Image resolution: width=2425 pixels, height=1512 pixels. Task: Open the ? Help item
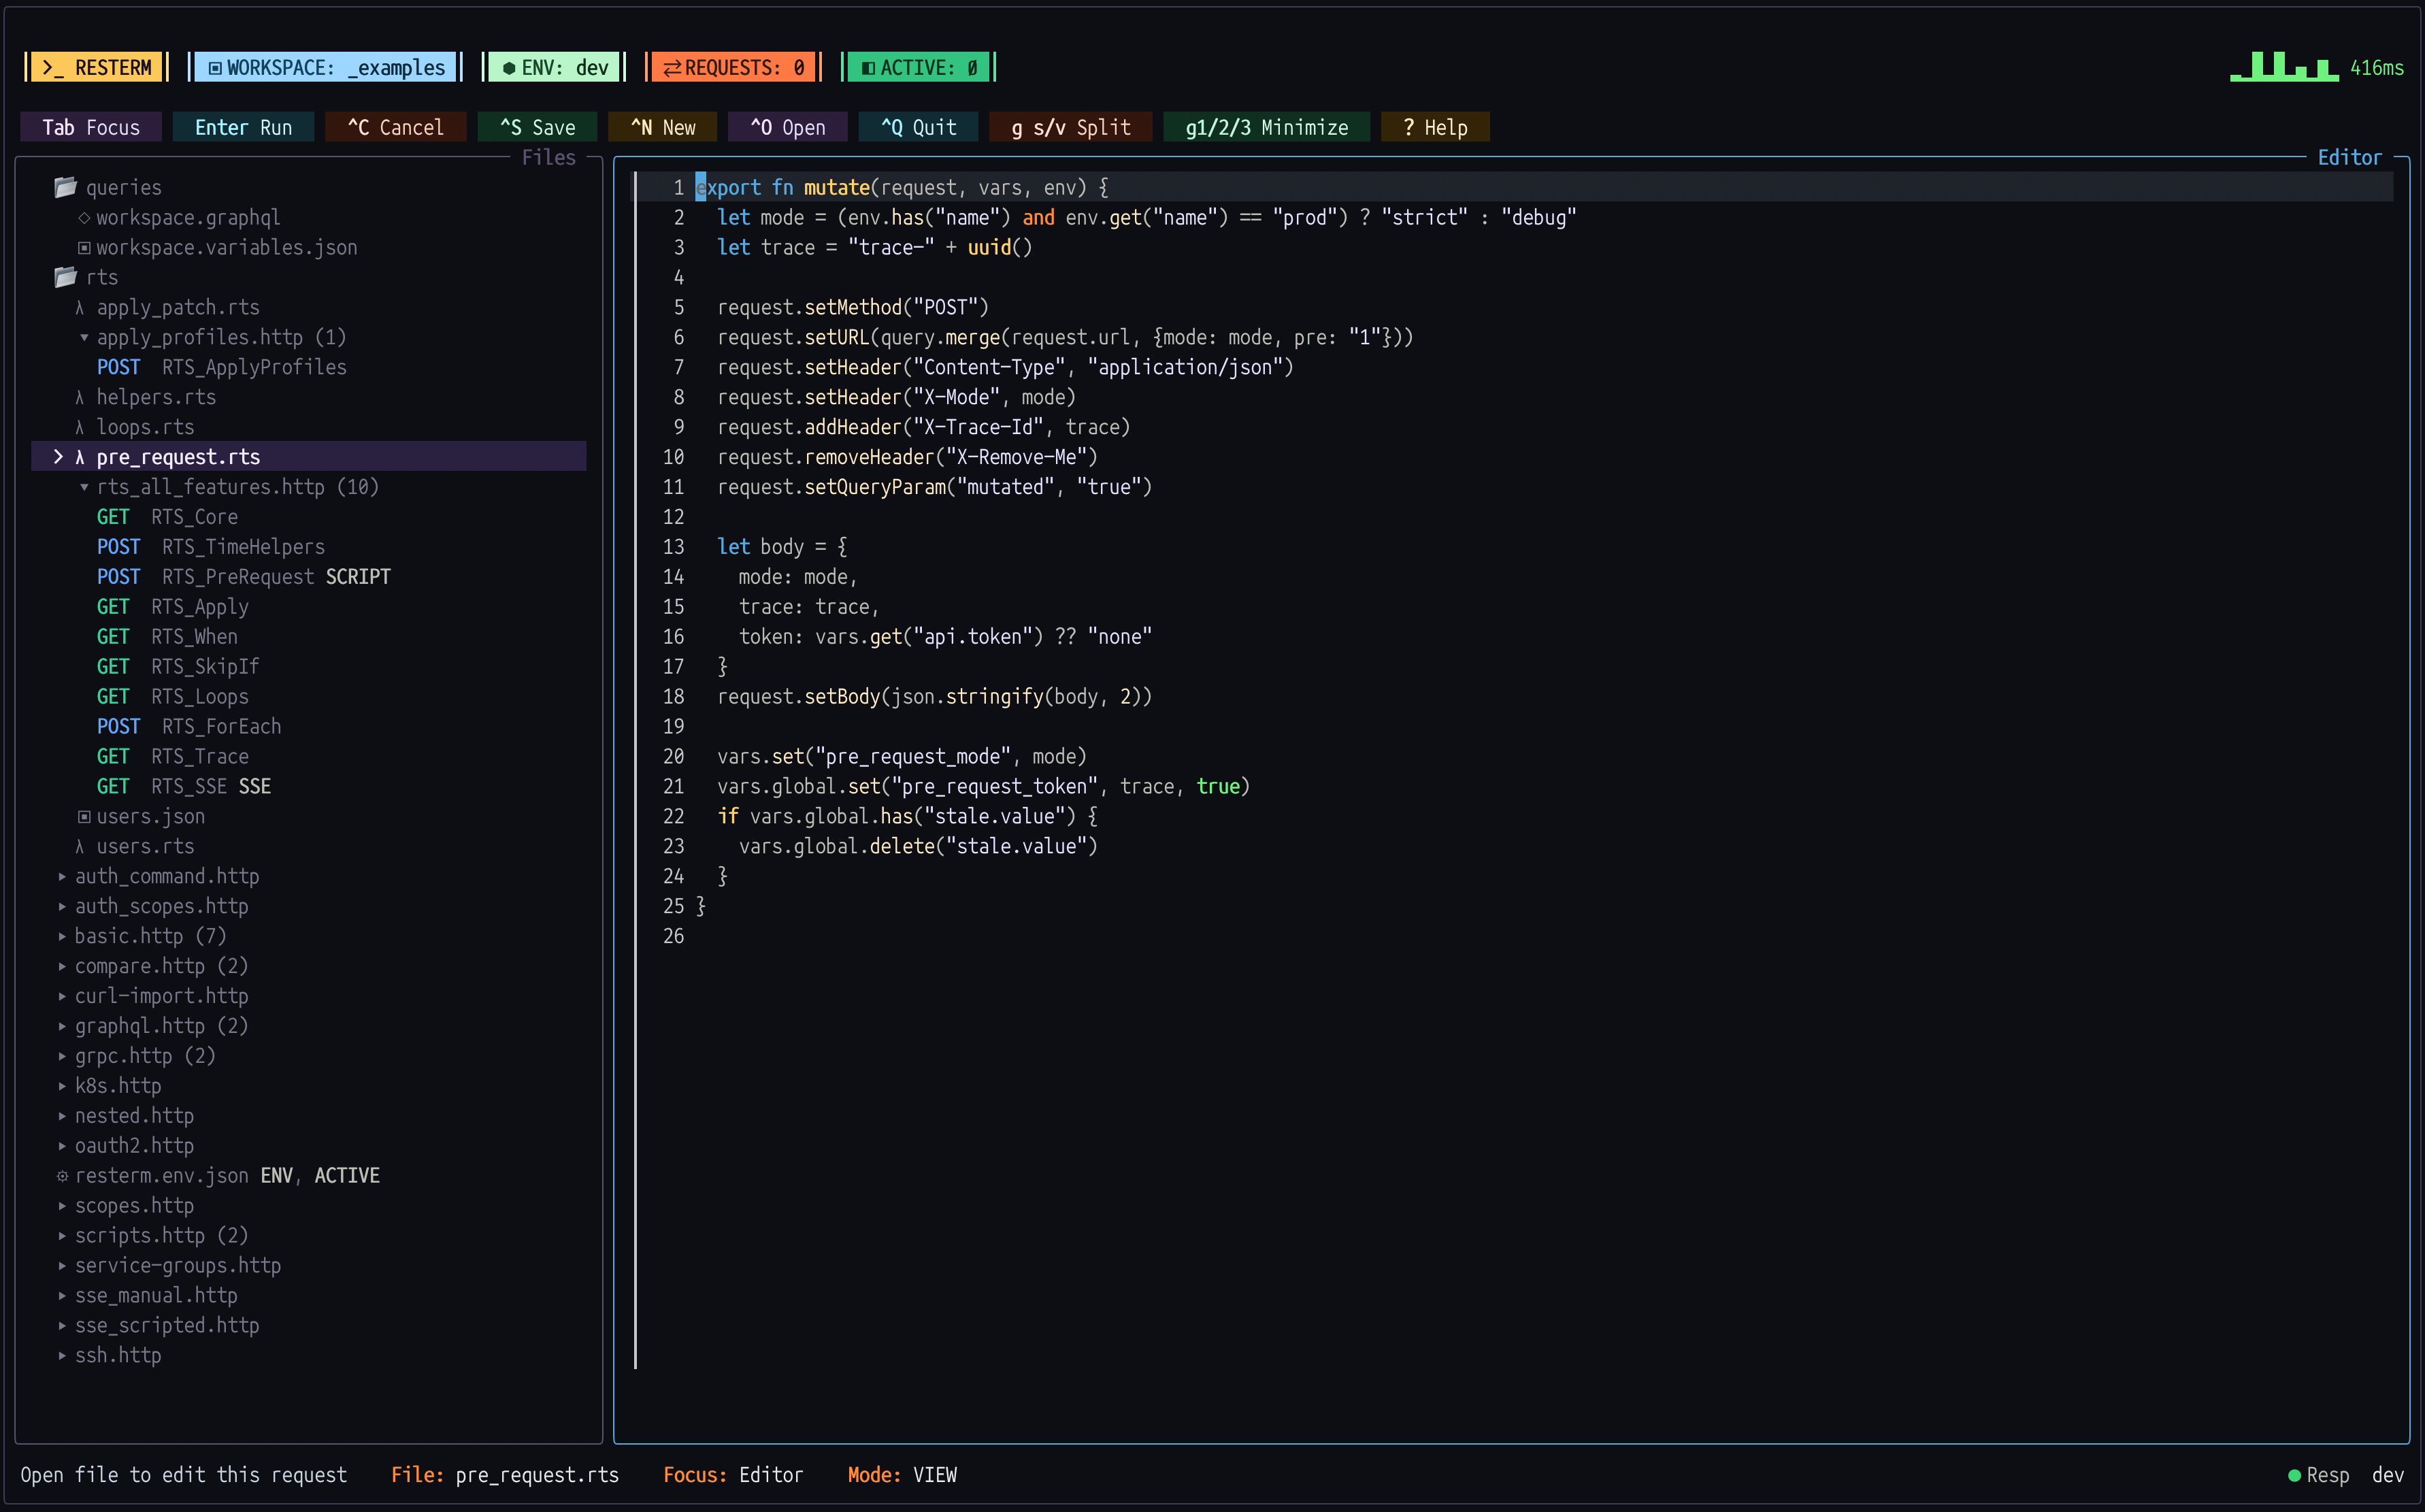coord(1435,127)
